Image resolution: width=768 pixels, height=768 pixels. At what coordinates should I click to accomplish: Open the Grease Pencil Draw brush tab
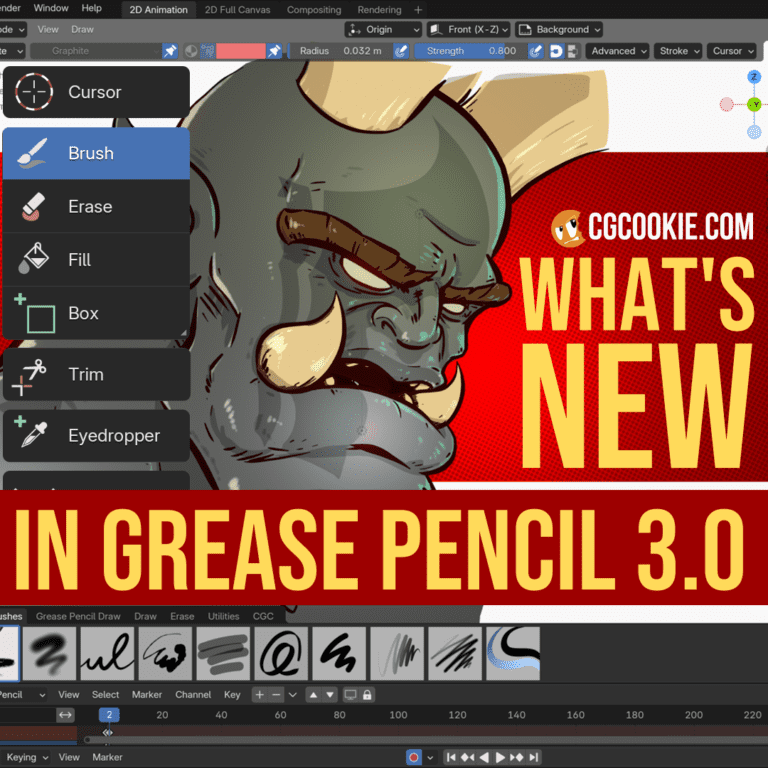(78, 617)
